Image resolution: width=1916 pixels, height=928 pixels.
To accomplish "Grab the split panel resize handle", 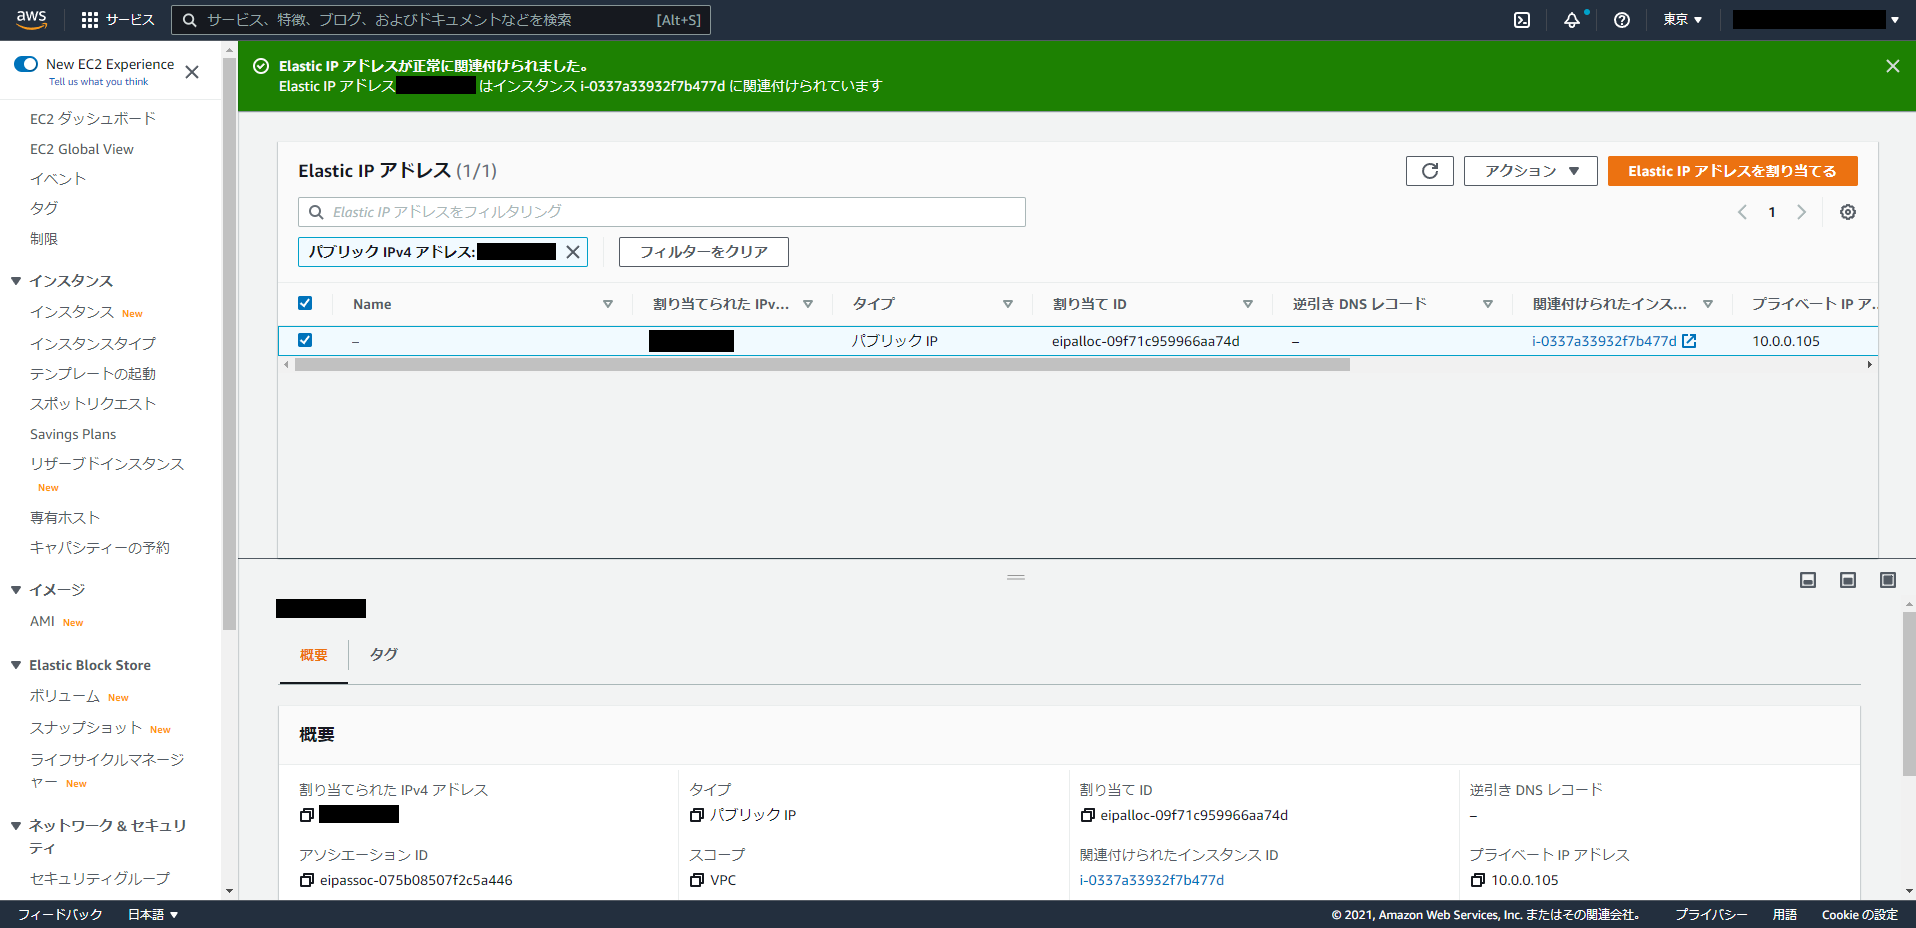I will click(x=1016, y=577).
